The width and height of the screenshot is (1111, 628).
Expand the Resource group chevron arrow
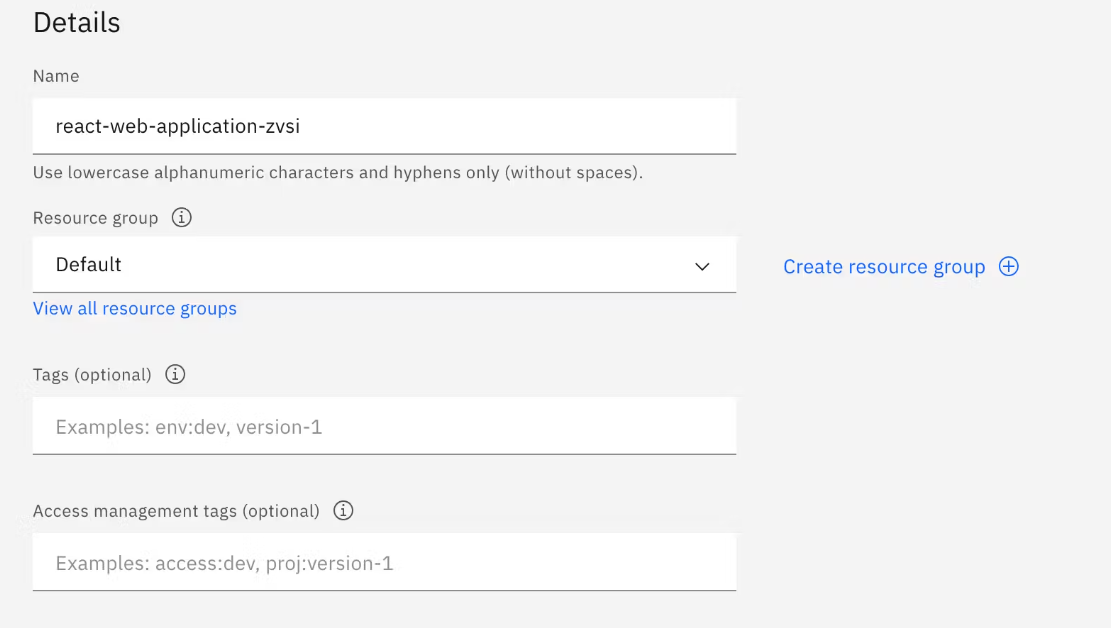click(x=701, y=267)
